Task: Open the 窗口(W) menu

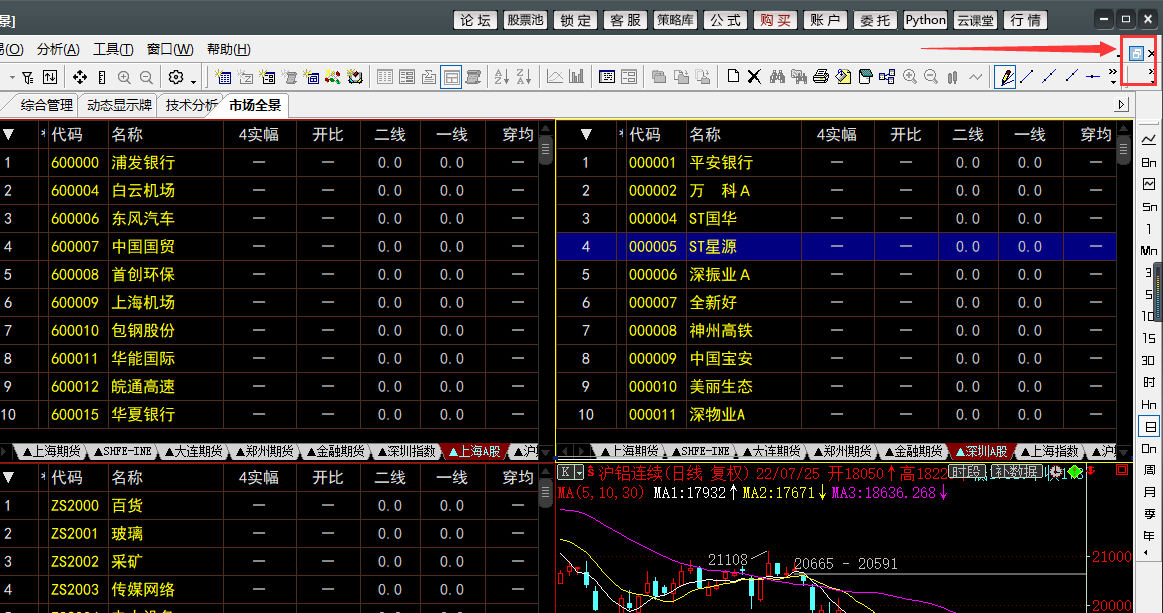Action: [x=170, y=49]
